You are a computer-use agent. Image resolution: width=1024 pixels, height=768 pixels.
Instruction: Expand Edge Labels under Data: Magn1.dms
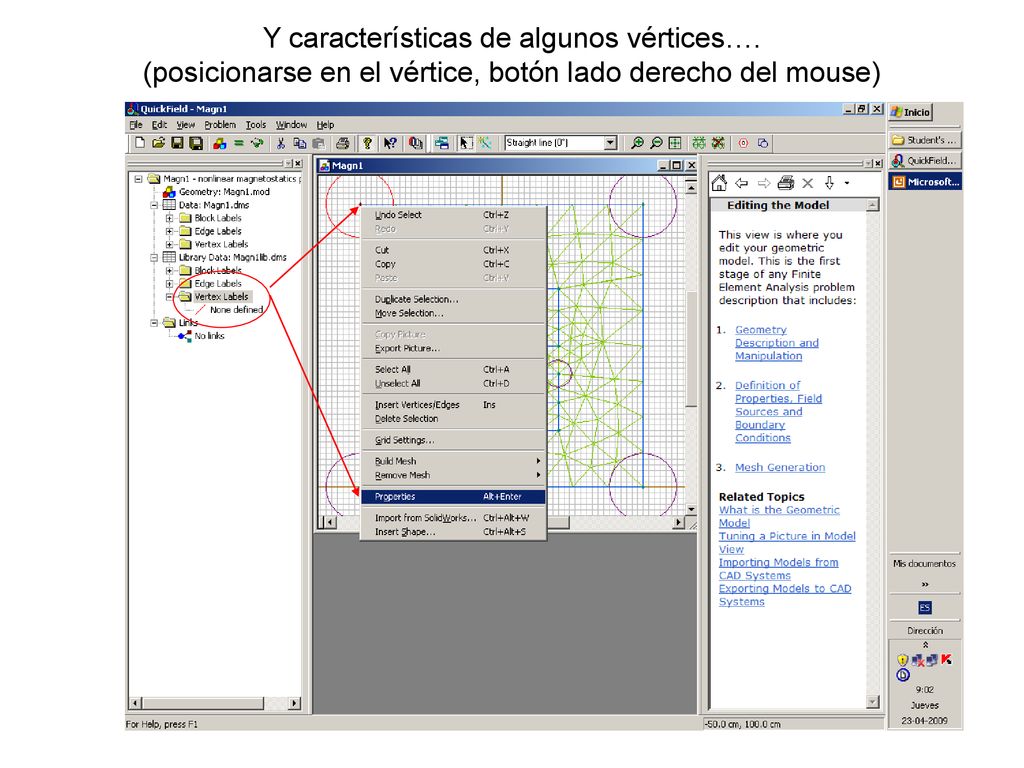click(x=170, y=231)
